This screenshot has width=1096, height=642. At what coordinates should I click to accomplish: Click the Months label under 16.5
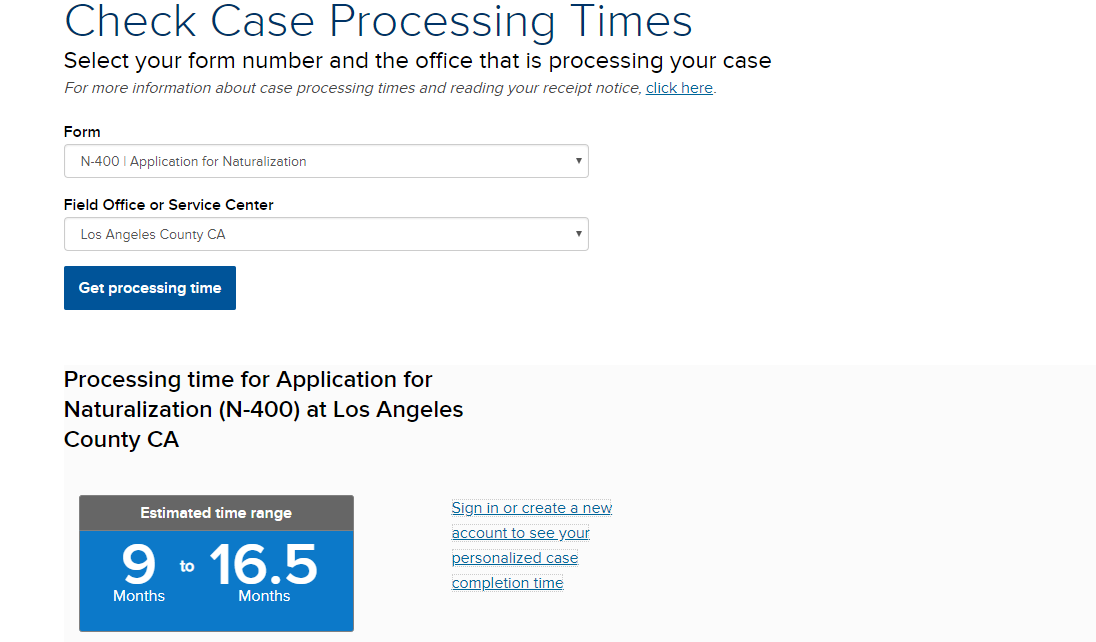tap(264, 596)
